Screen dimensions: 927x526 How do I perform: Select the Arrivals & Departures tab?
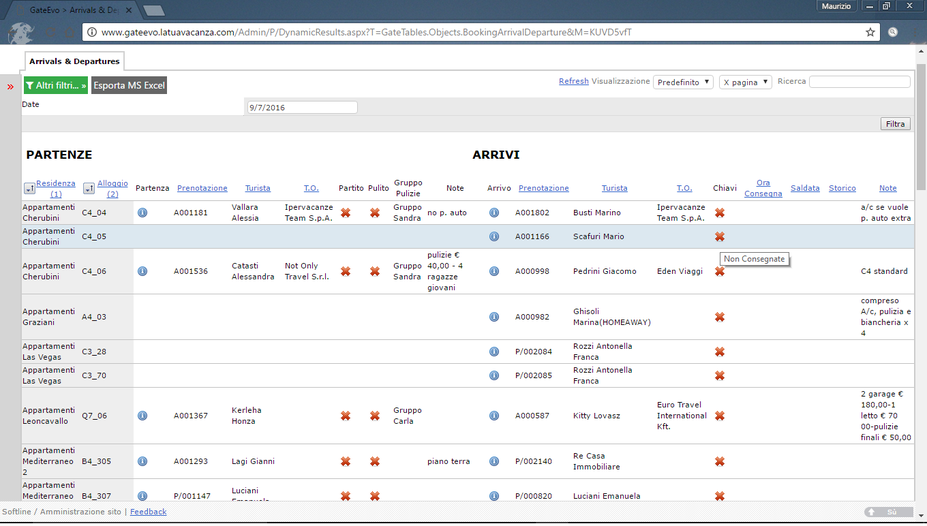click(x=74, y=62)
